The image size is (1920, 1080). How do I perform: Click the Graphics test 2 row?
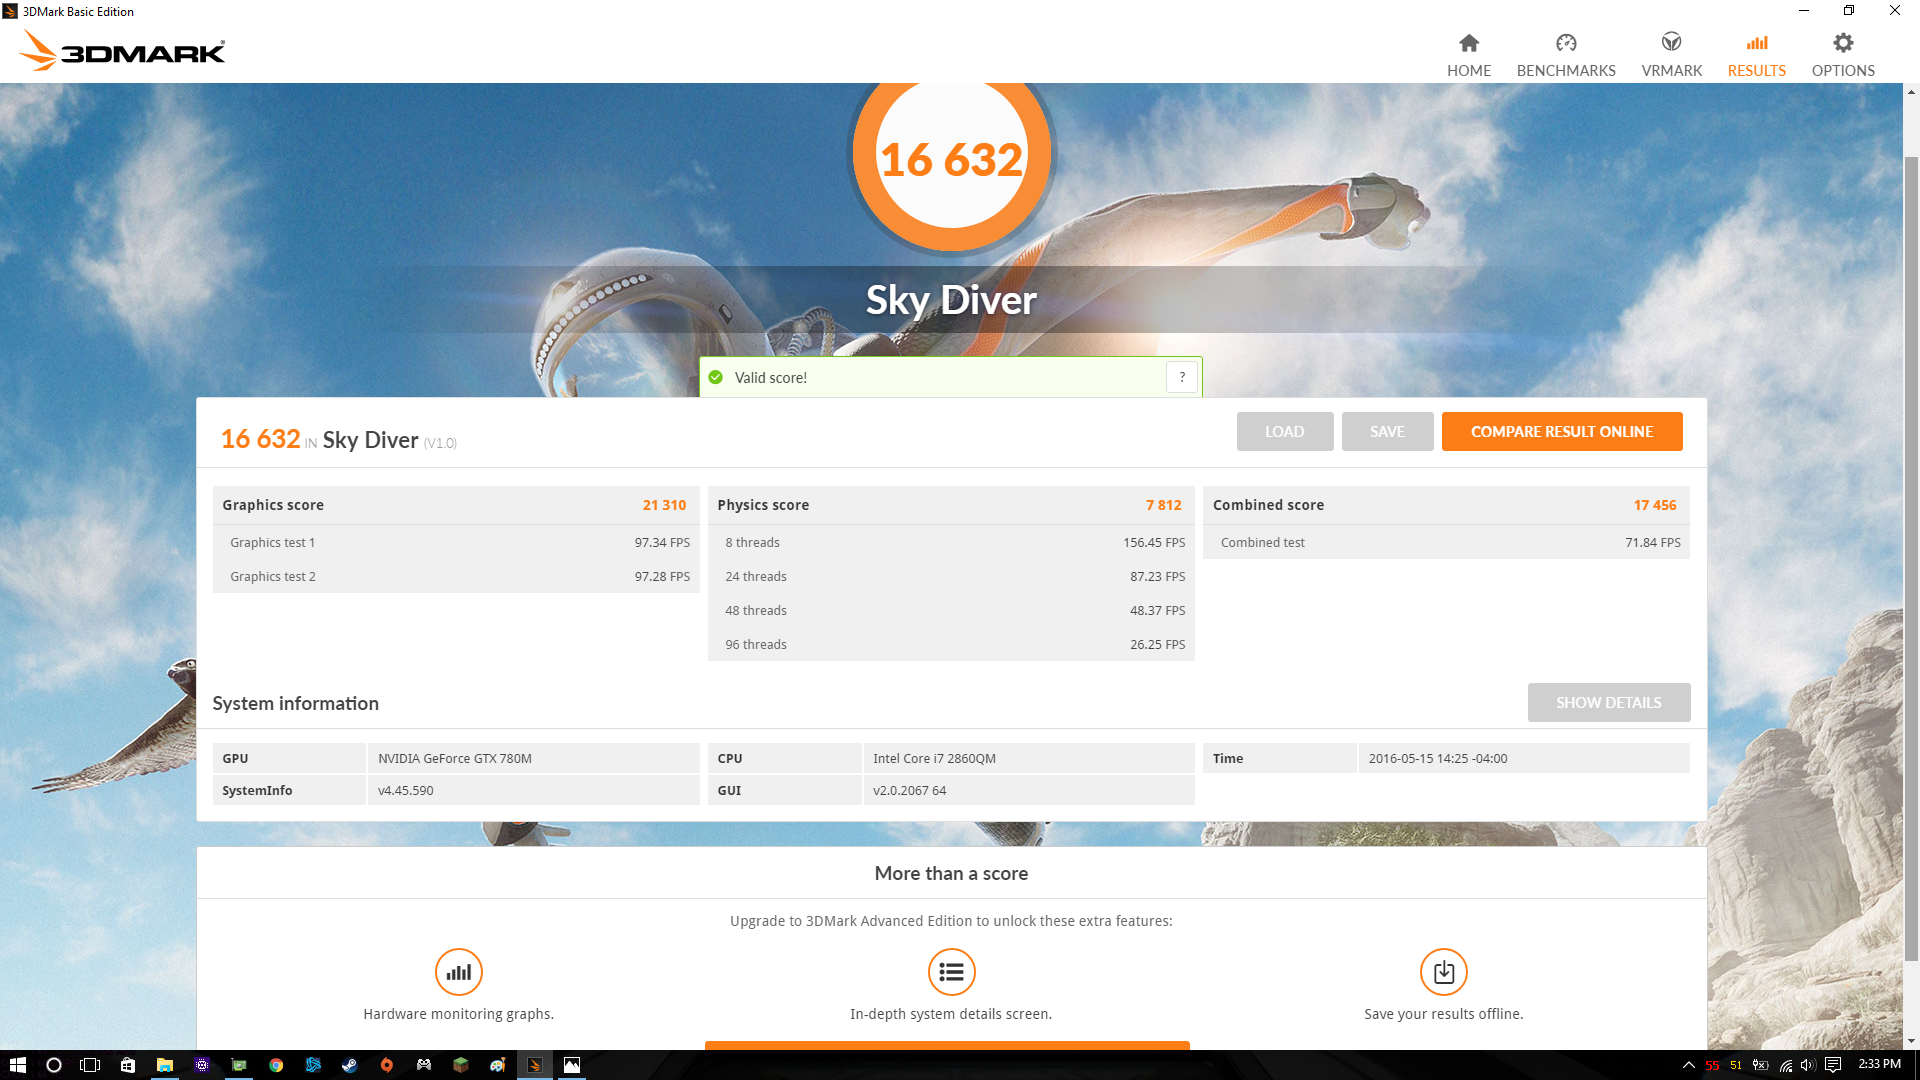(456, 576)
